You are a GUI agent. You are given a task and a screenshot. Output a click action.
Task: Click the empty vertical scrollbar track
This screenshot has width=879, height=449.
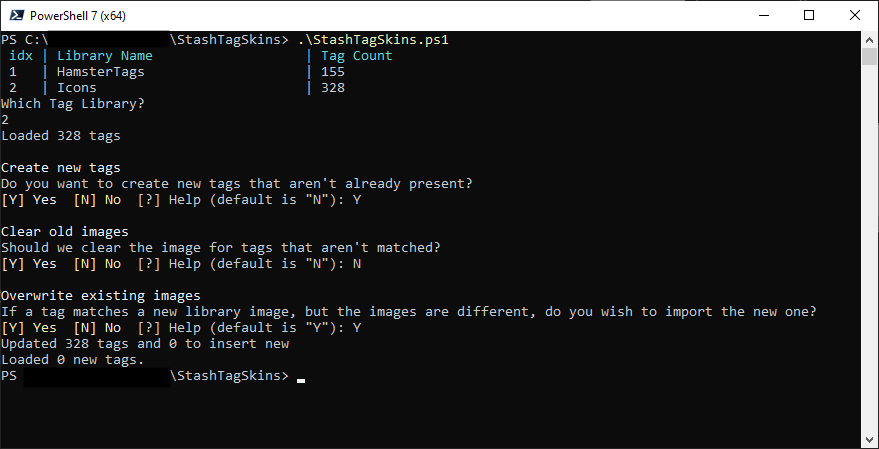[x=869, y=248]
